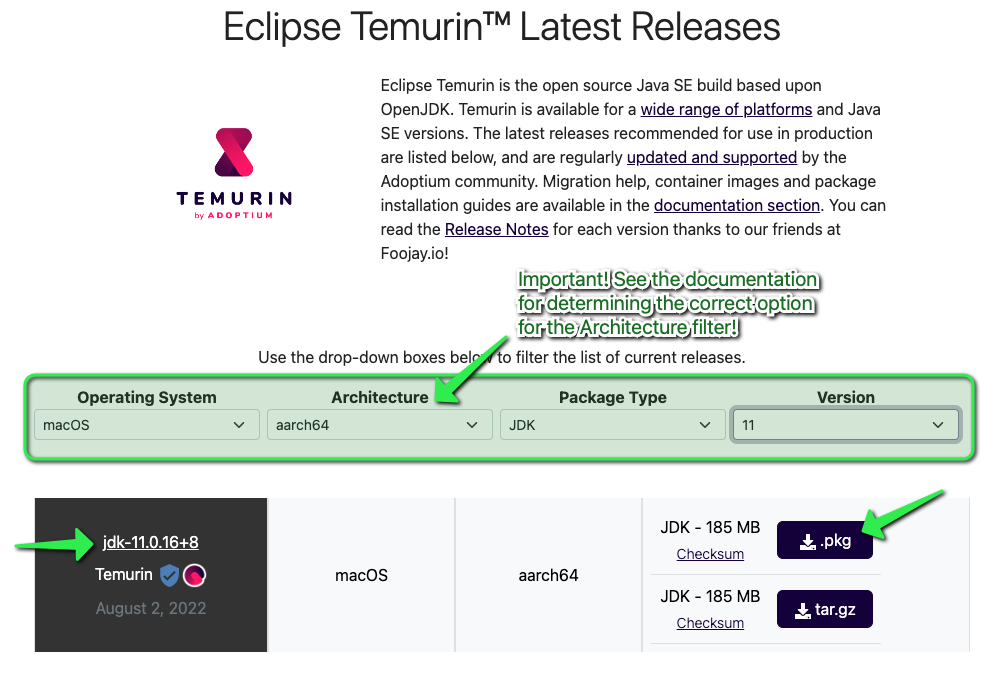Download the .pkg installer
The image size is (1000, 676).
point(824,541)
